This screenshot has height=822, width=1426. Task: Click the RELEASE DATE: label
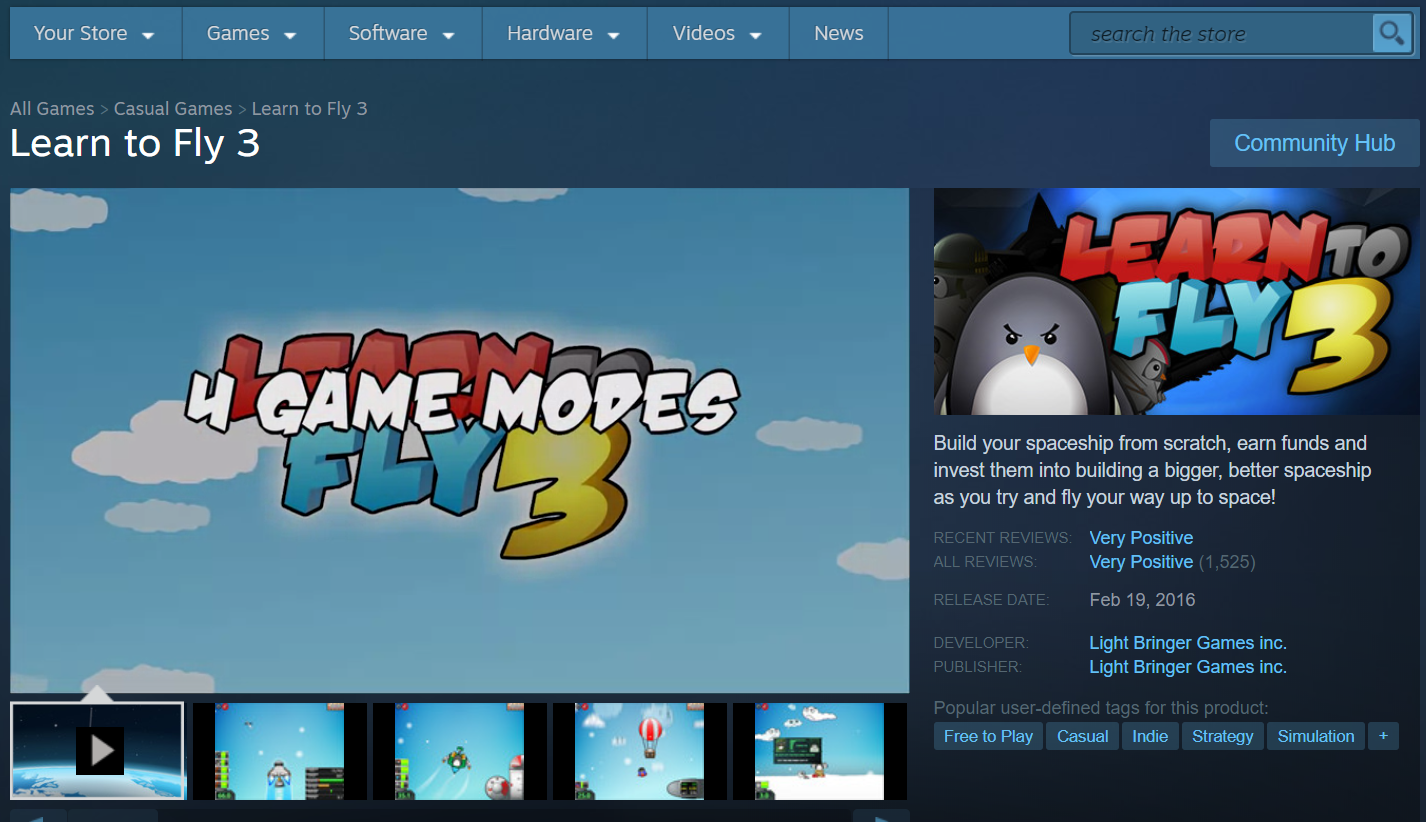tap(991, 600)
